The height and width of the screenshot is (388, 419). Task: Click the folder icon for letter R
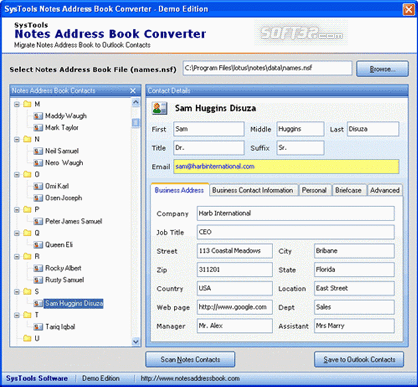(27, 257)
